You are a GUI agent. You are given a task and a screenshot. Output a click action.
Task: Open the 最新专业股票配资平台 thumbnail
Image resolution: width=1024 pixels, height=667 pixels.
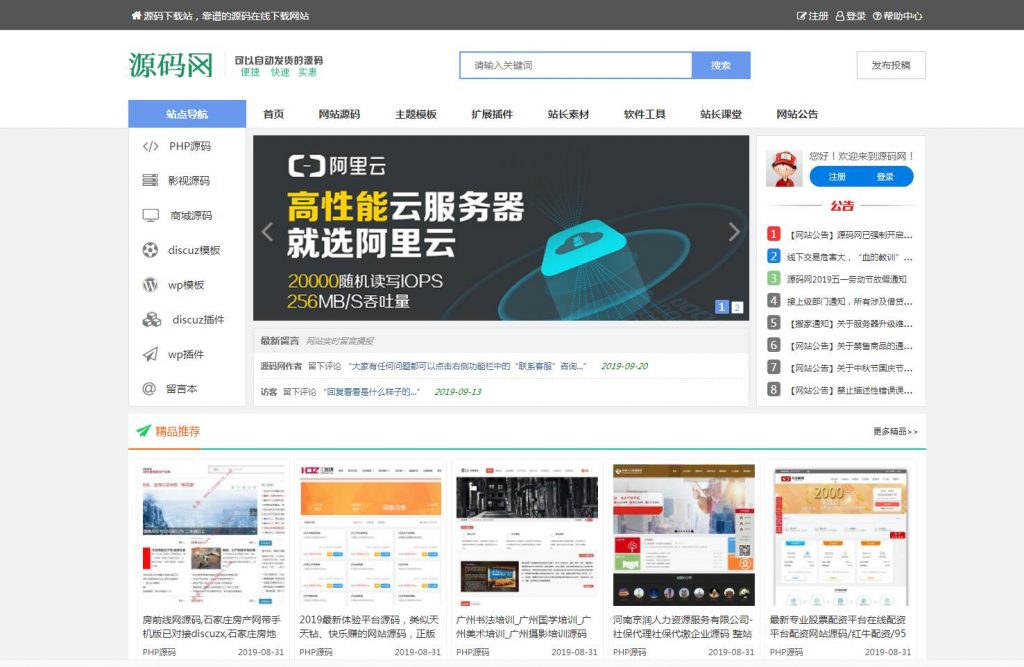tap(840, 534)
